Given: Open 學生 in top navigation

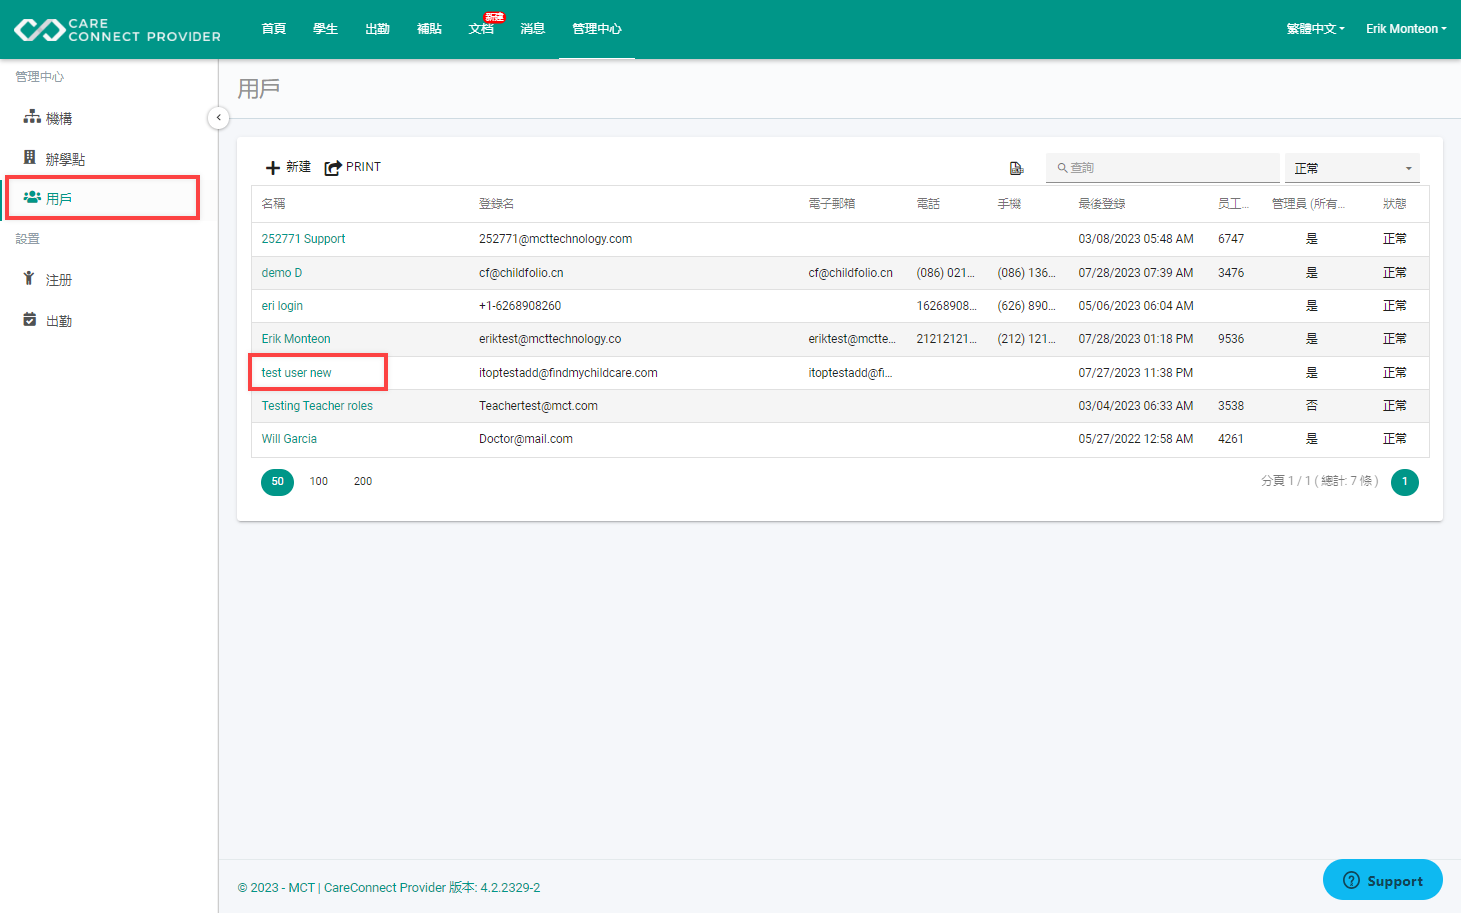Looking at the screenshot, I should (325, 29).
